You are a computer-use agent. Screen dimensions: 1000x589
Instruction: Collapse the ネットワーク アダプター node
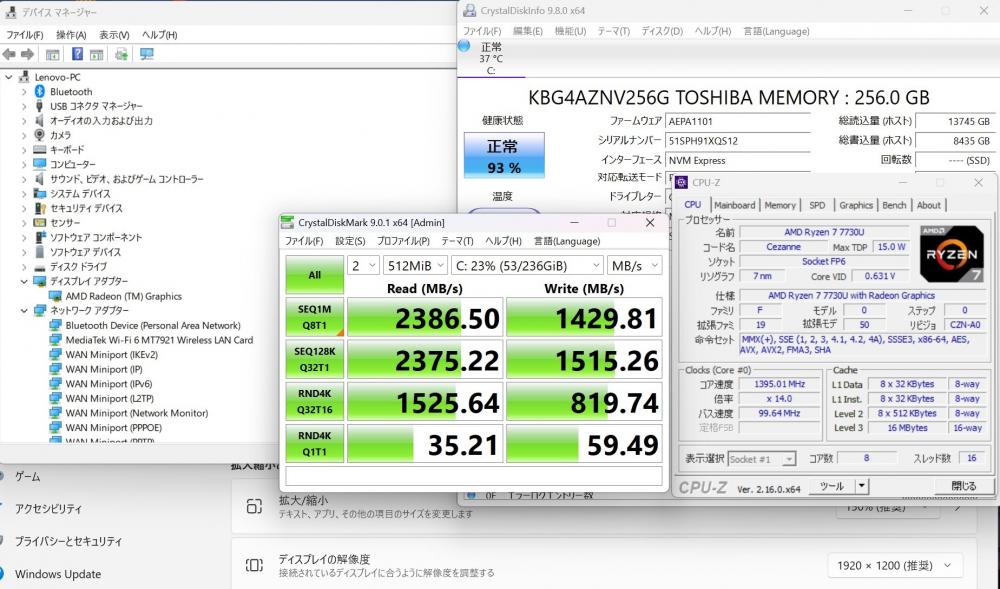pos(24,310)
